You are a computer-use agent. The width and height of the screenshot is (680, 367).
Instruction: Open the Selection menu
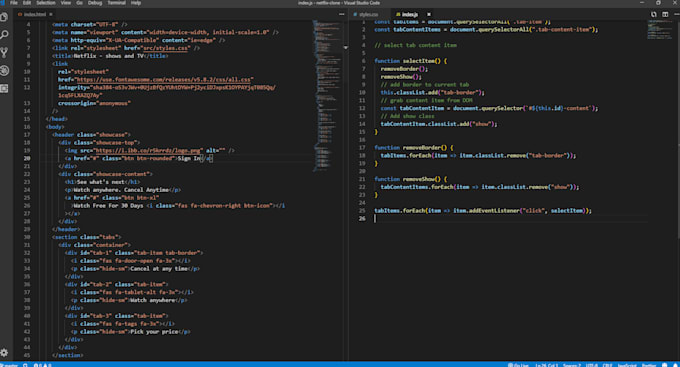46,3
